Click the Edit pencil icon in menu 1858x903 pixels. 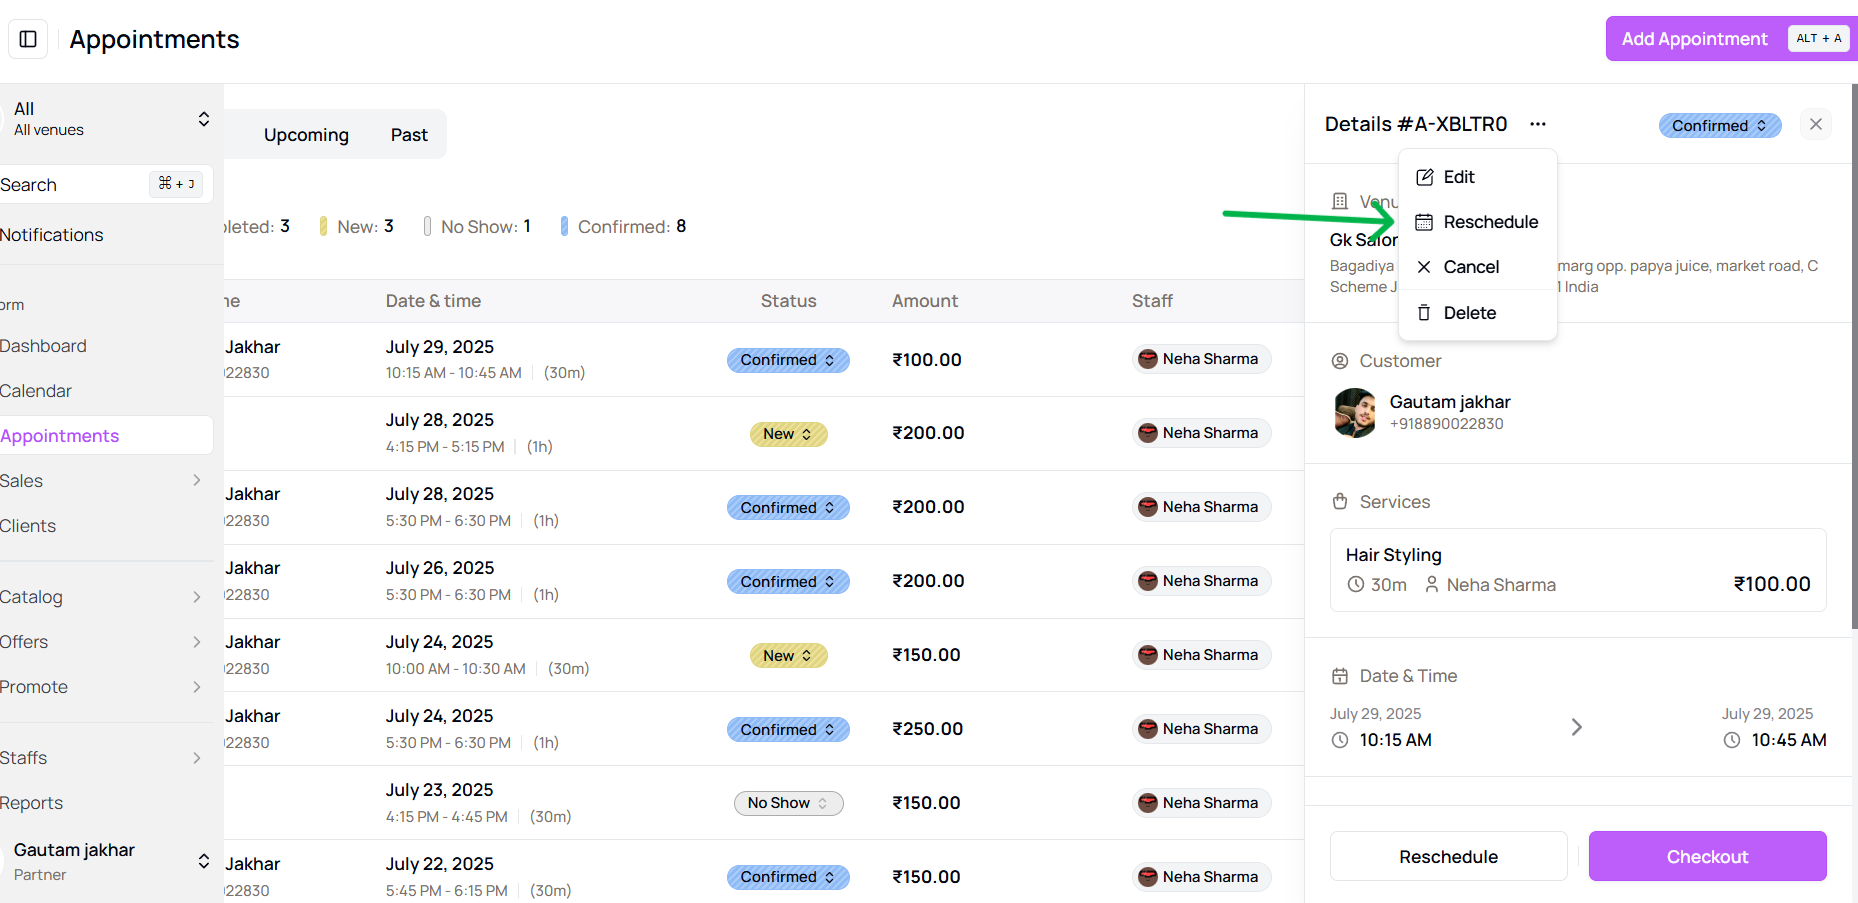[1425, 177]
